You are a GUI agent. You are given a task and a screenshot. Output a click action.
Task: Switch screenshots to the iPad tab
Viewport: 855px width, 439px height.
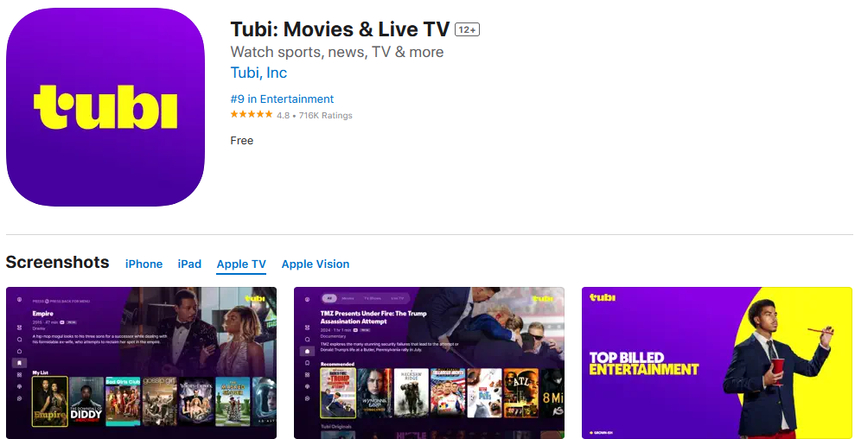pyautogui.click(x=189, y=264)
